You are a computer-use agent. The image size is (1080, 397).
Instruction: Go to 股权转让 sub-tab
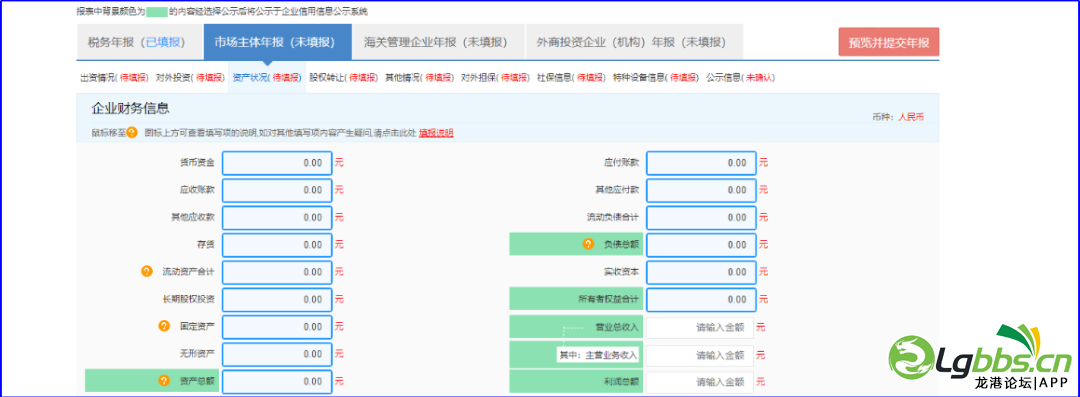point(343,78)
